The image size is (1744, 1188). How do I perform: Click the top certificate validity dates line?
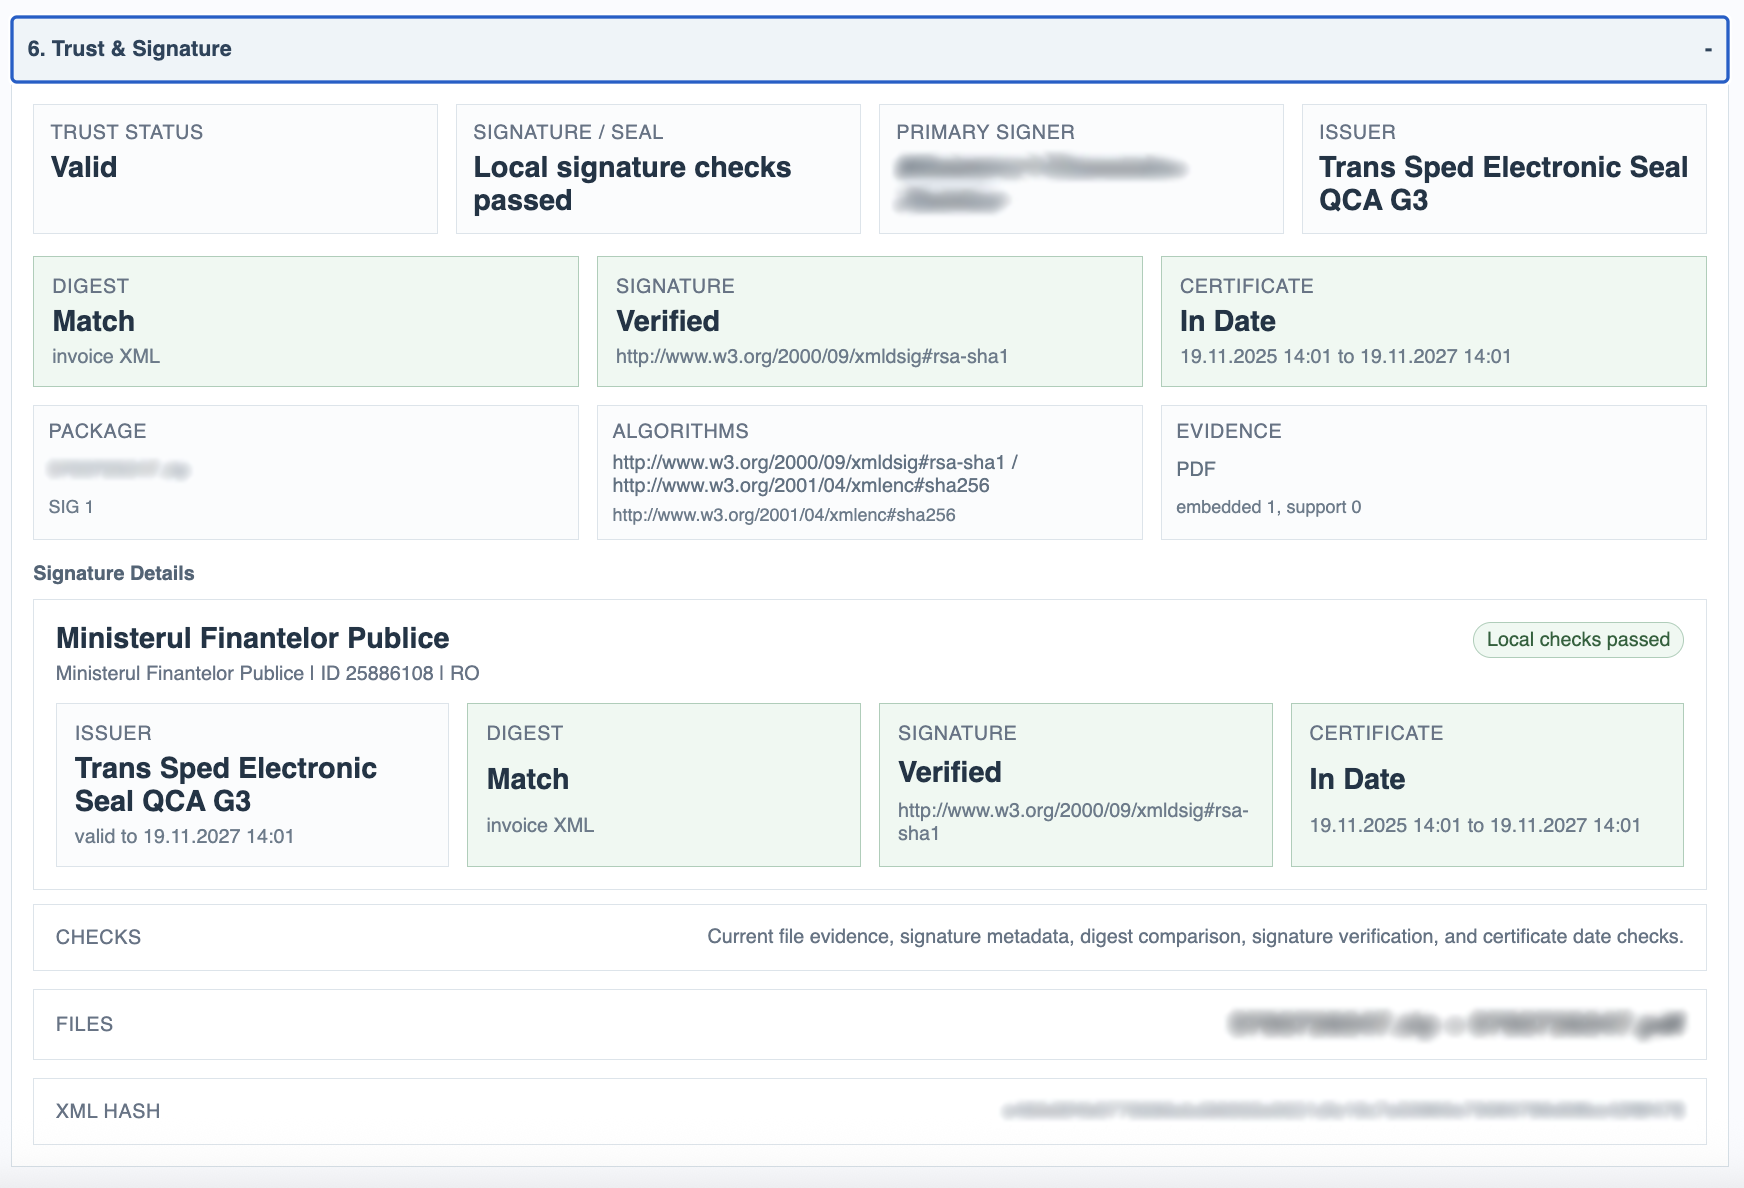pos(1345,356)
